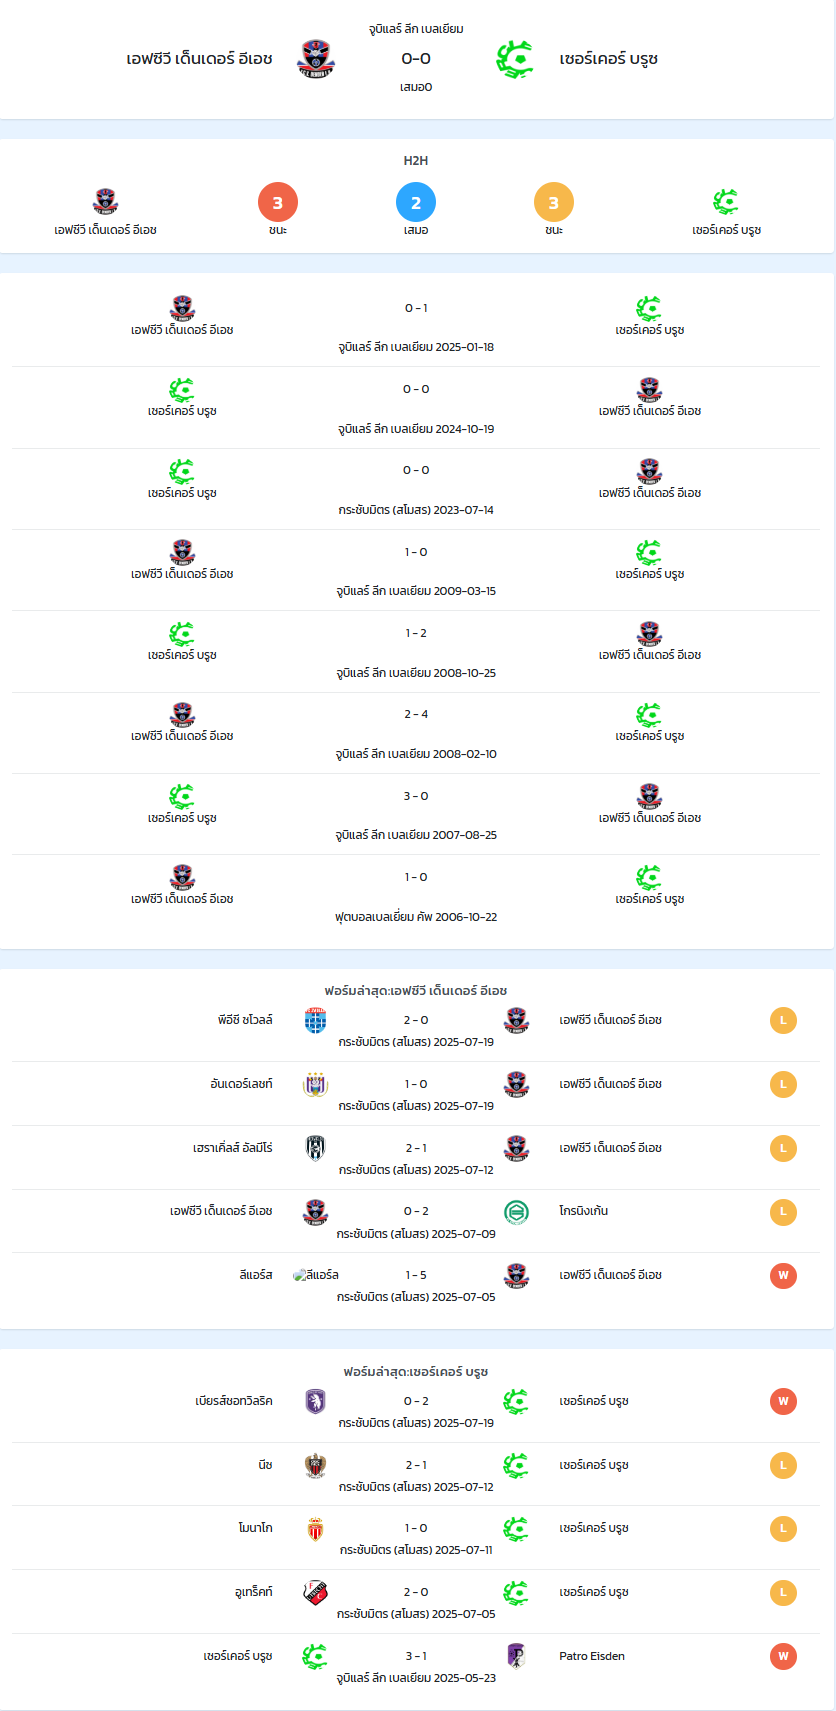Click the red W badge for the 1 - 5 result
Viewport: 836px width, 1711px height.
pos(783,1275)
